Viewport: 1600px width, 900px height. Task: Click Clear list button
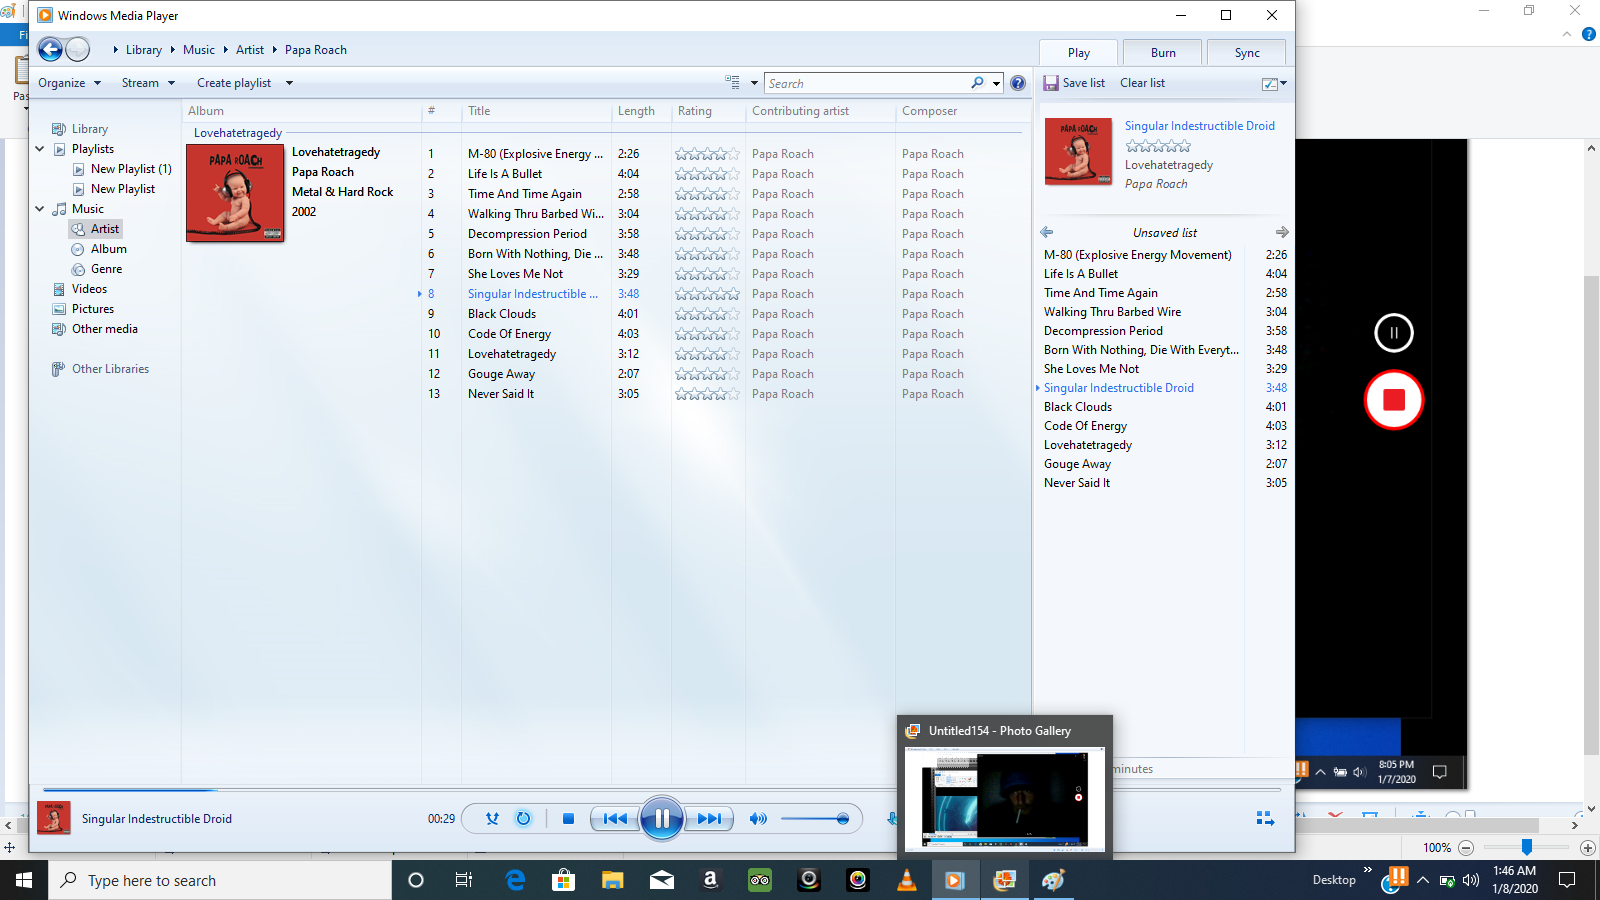(1142, 83)
